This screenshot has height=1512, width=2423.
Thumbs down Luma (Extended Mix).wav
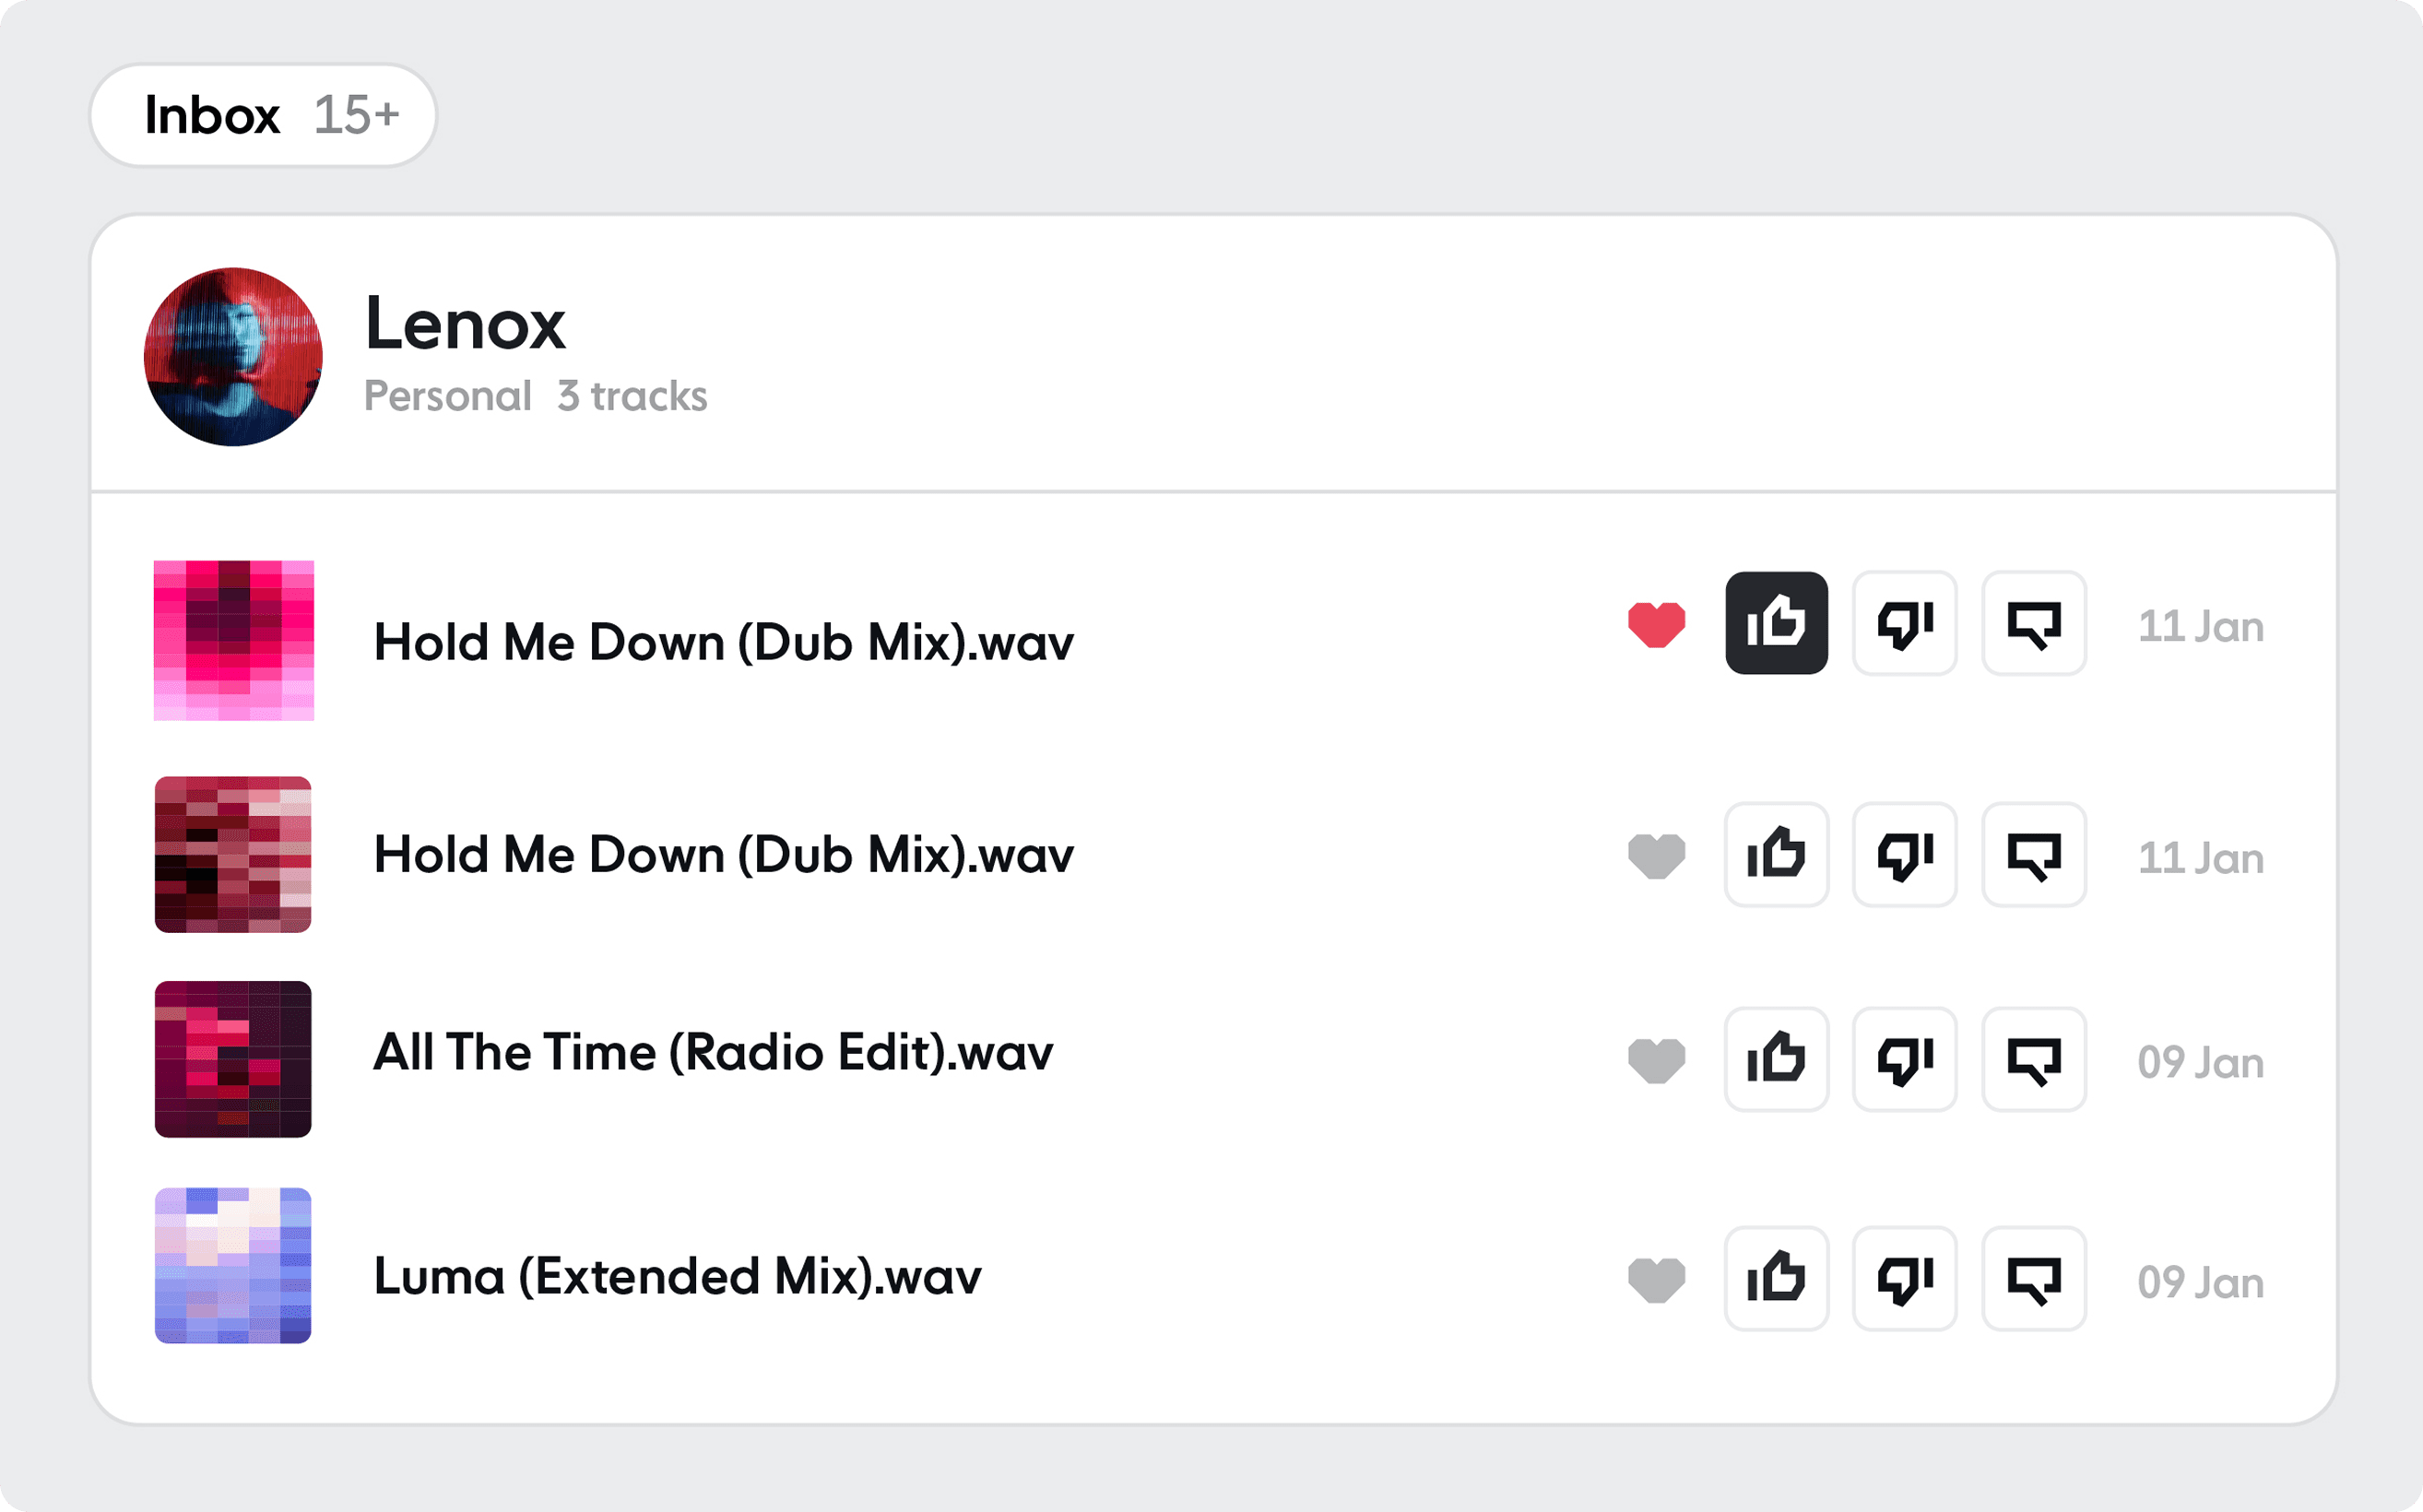(1904, 1278)
